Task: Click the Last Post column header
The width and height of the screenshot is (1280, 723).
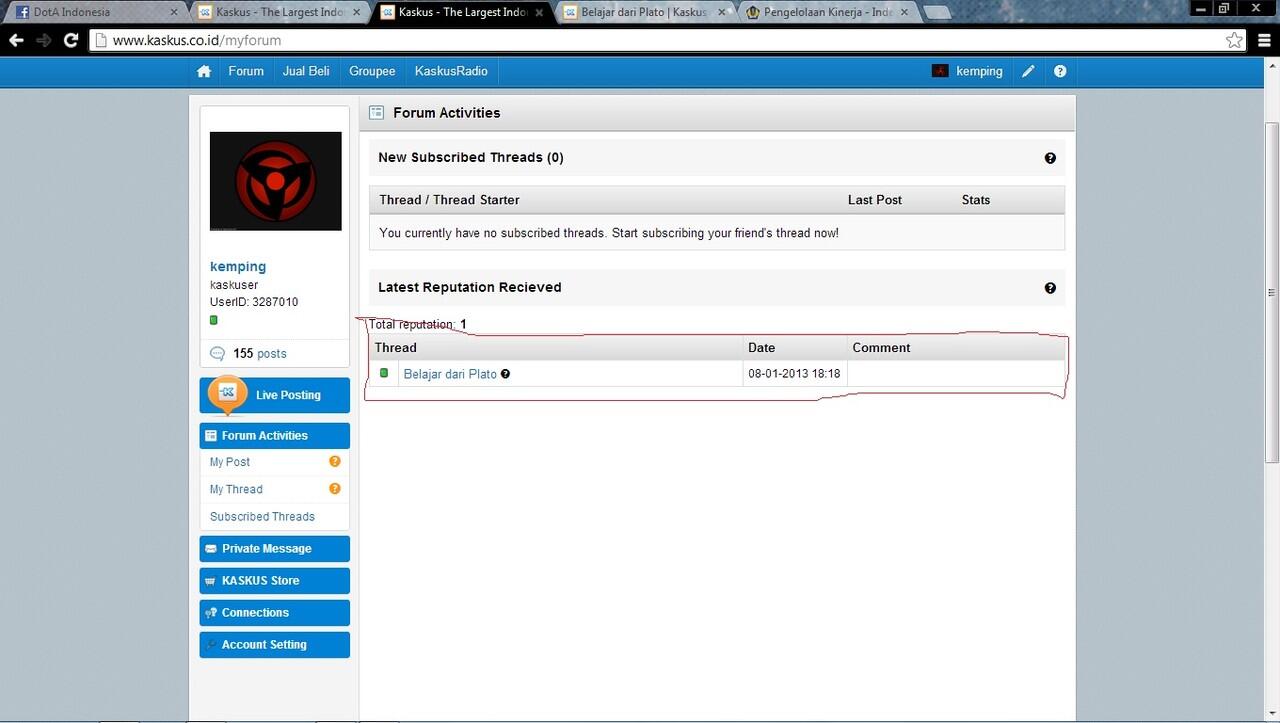Action: pos(875,200)
